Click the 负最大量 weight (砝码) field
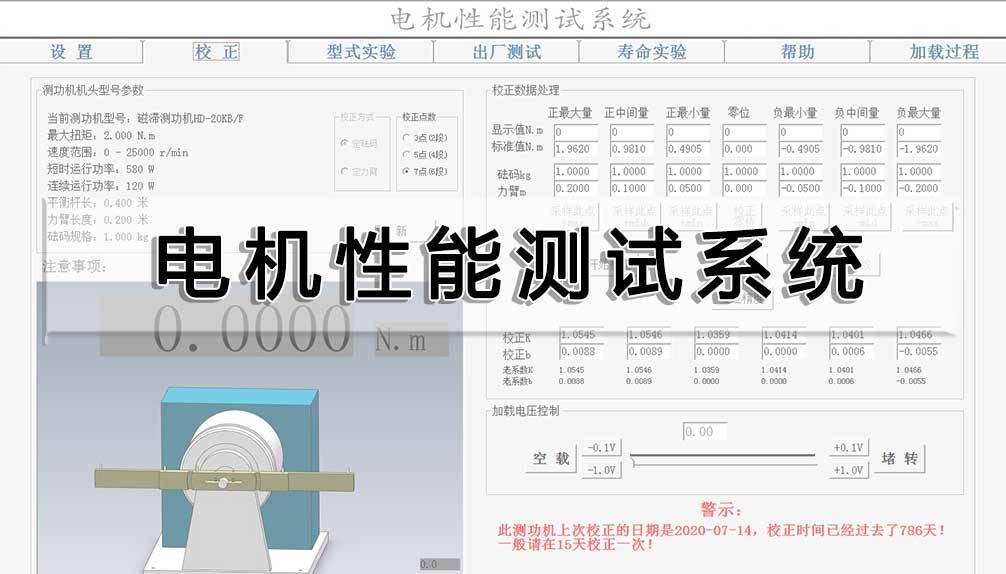1006x574 pixels. (x=919, y=172)
